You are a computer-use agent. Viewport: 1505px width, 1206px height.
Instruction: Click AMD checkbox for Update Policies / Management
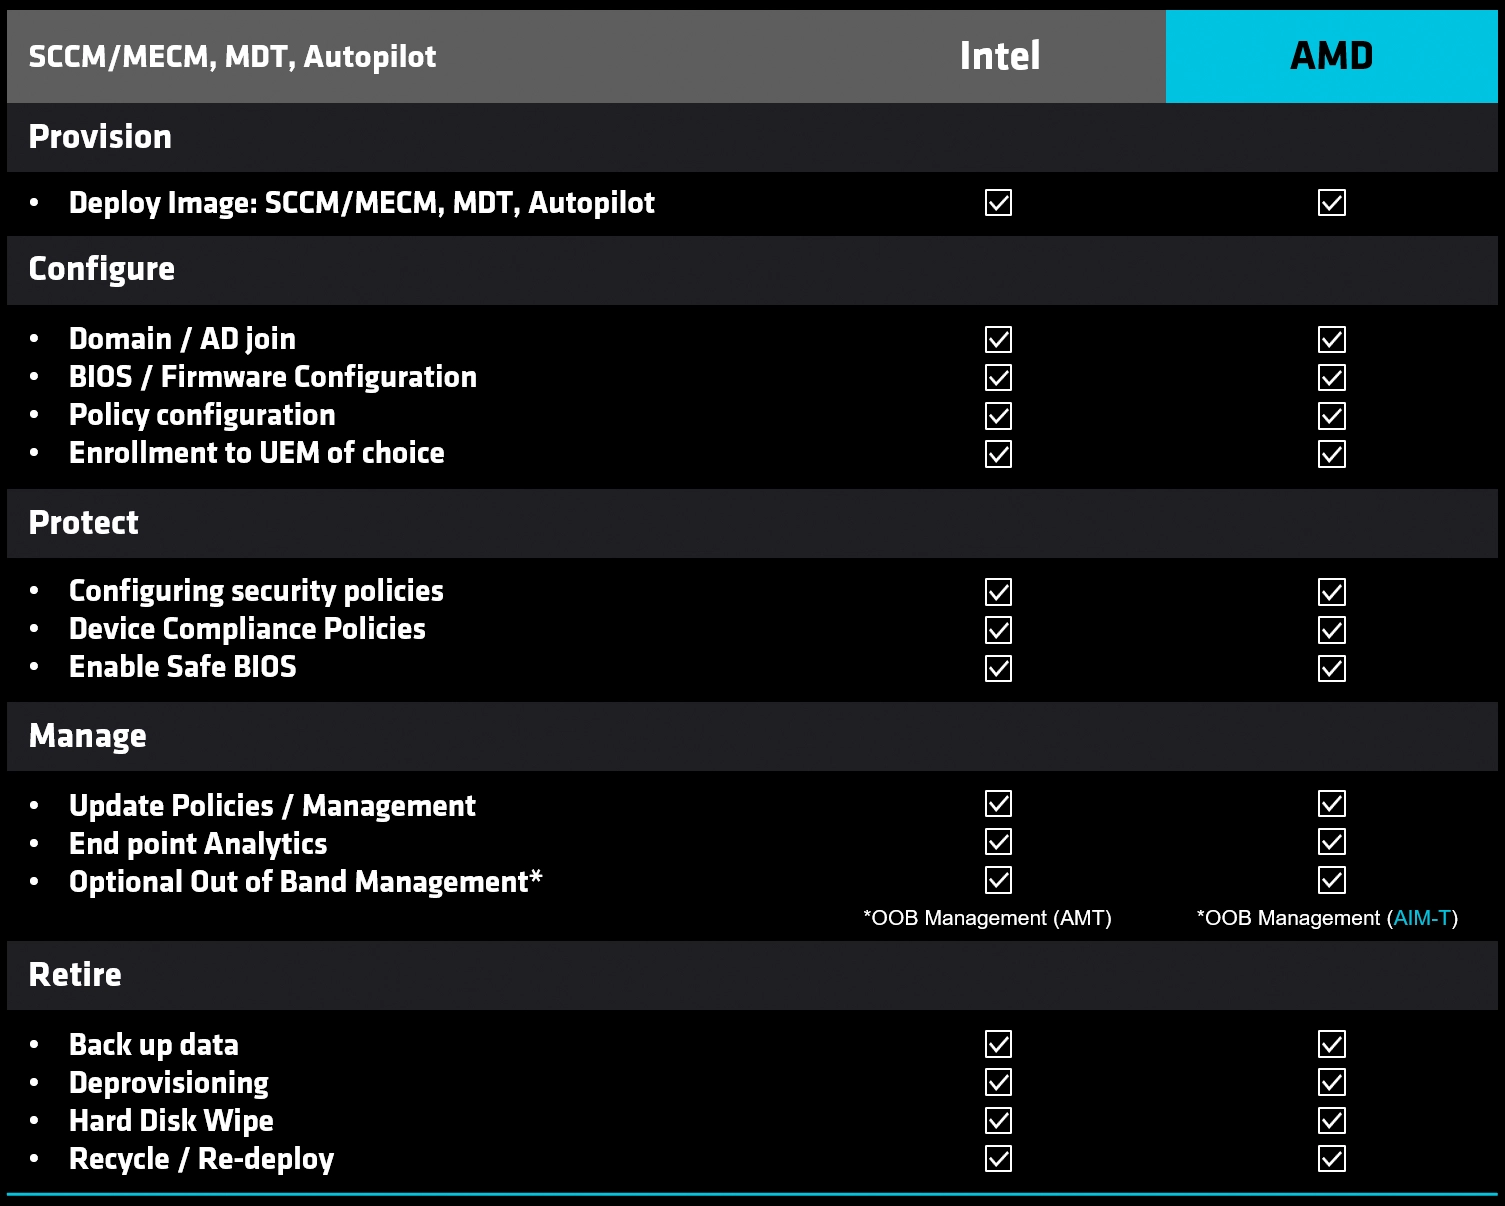click(1331, 804)
